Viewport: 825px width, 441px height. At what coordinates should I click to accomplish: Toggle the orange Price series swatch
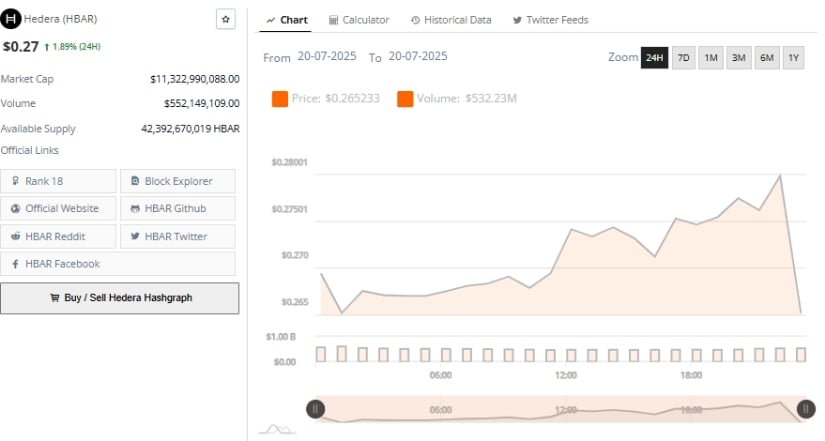click(279, 98)
